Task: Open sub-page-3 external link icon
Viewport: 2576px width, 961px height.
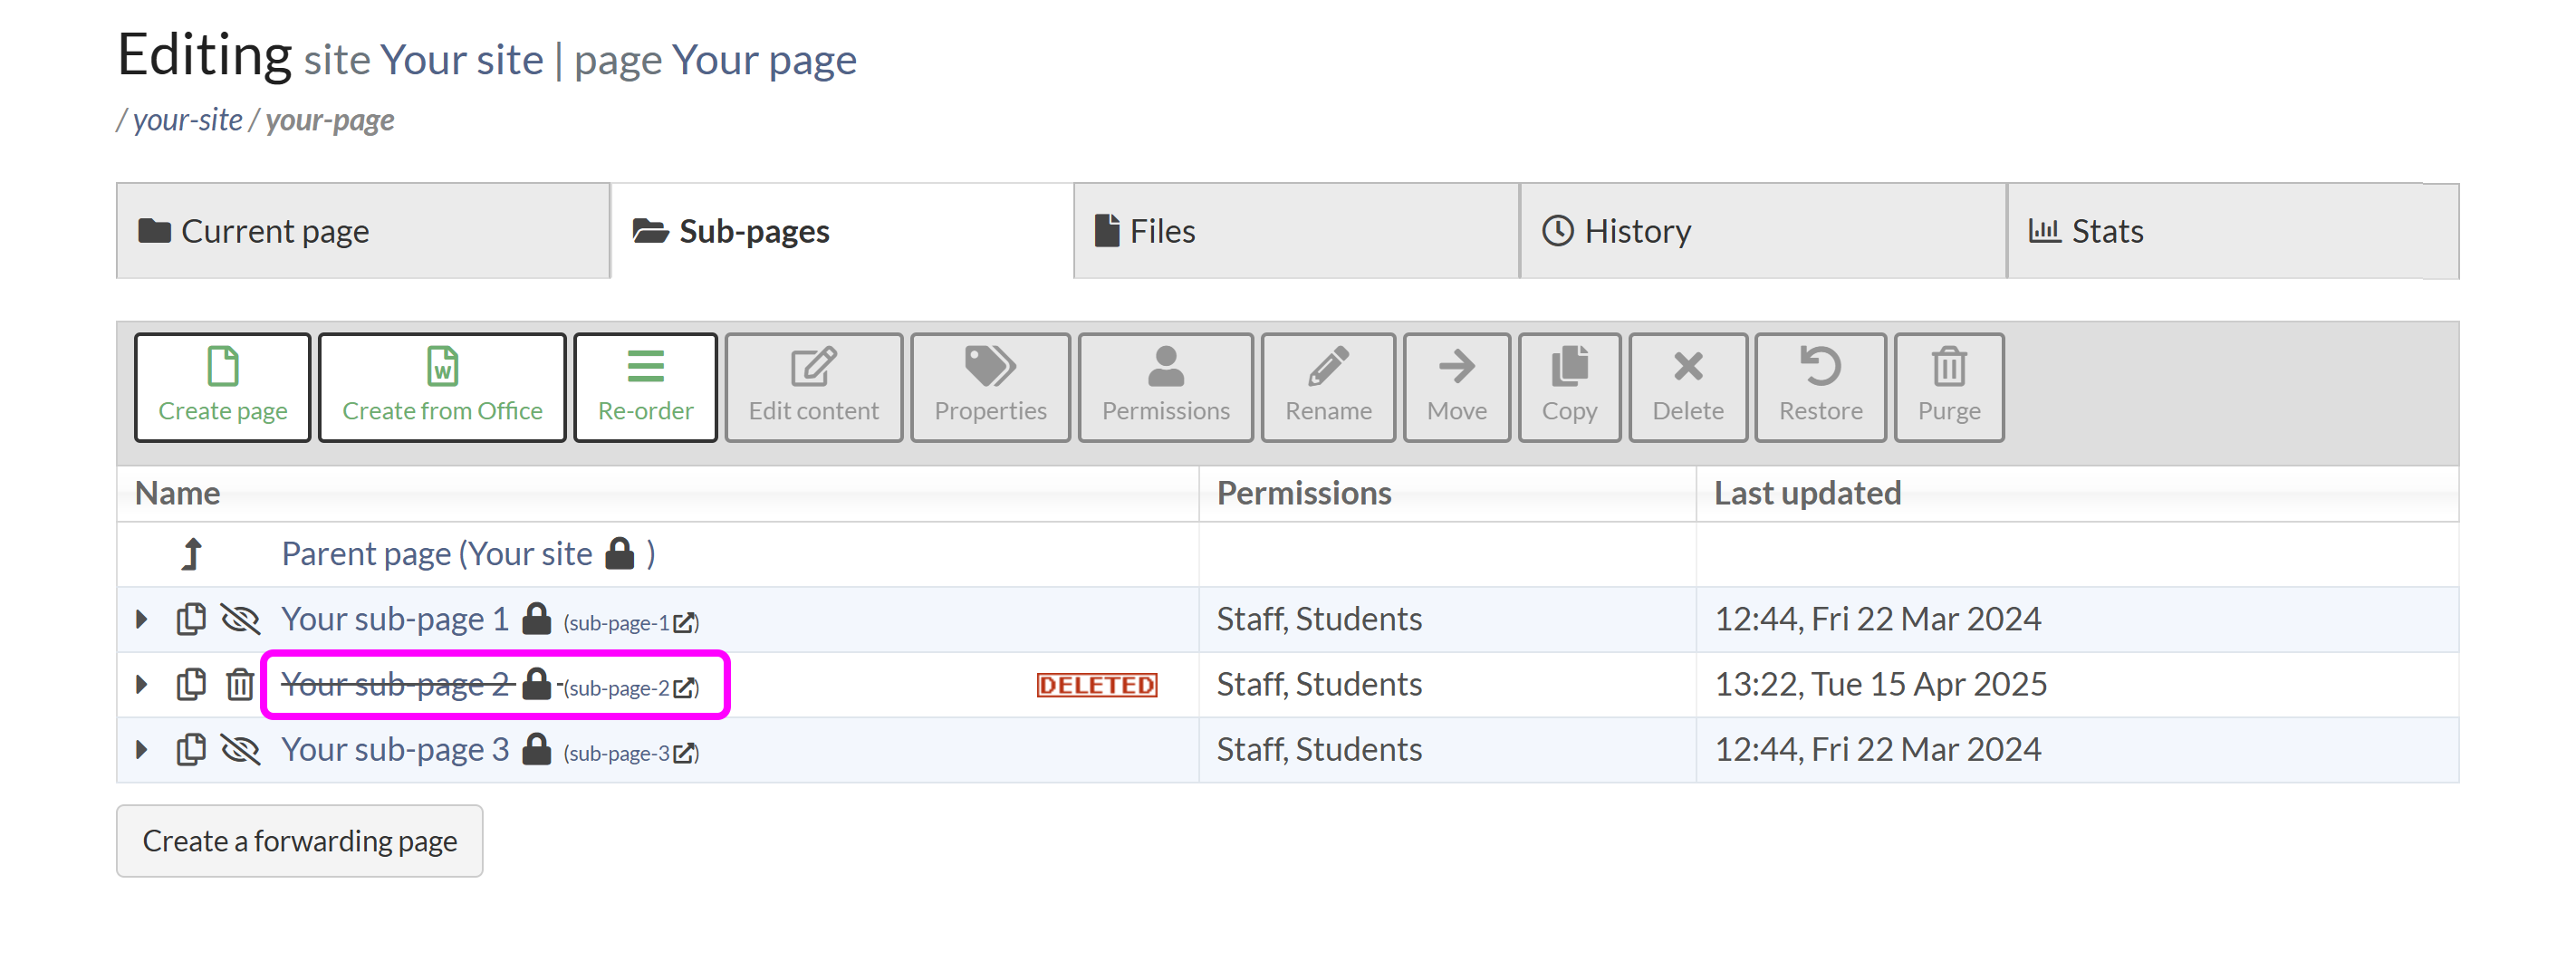Action: pyautogui.click(x=684, y=754)
